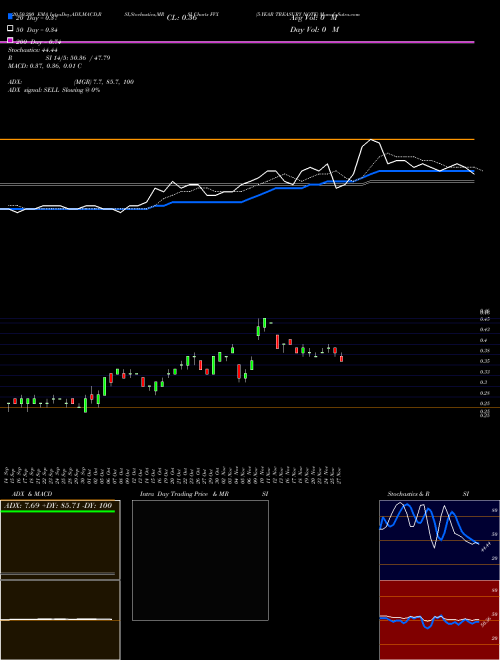This screenshot has width=500, height=660.
Task: Select the 'Stochastics: 44.44' reading
Action: tap(33, 50)
